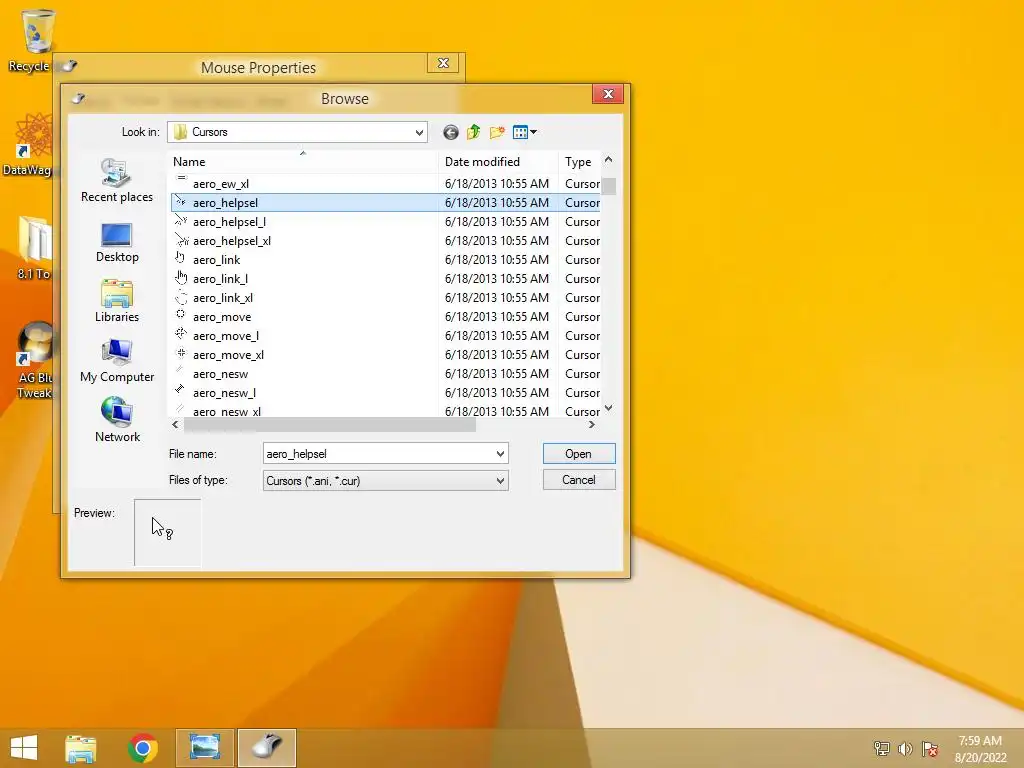This screenshot has width=1024, height=768.
Task: Close the Mouse Properties window
Action: pos(443,63)
